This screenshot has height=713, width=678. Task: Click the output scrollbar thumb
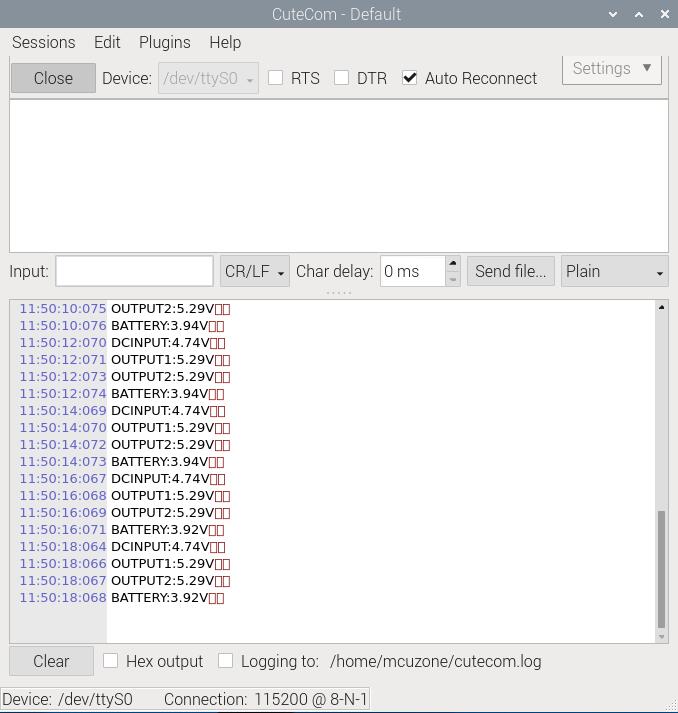(x=662, y=569)
